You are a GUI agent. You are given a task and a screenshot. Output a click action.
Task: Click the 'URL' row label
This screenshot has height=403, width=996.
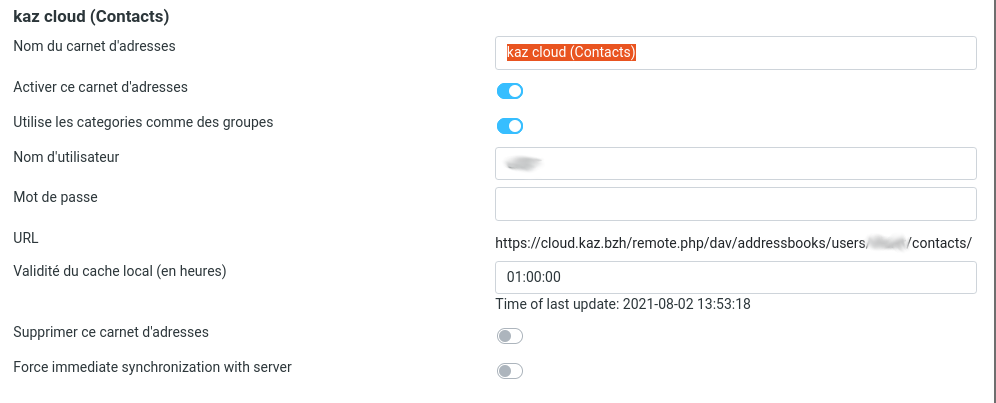pyautogui.click(x=26, y=238)
